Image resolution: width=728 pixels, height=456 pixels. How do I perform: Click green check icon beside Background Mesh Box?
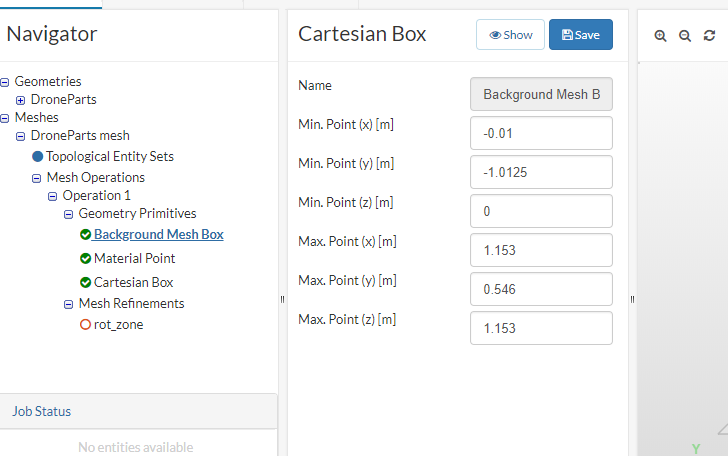pyautogui.click(x=85, y=235)
